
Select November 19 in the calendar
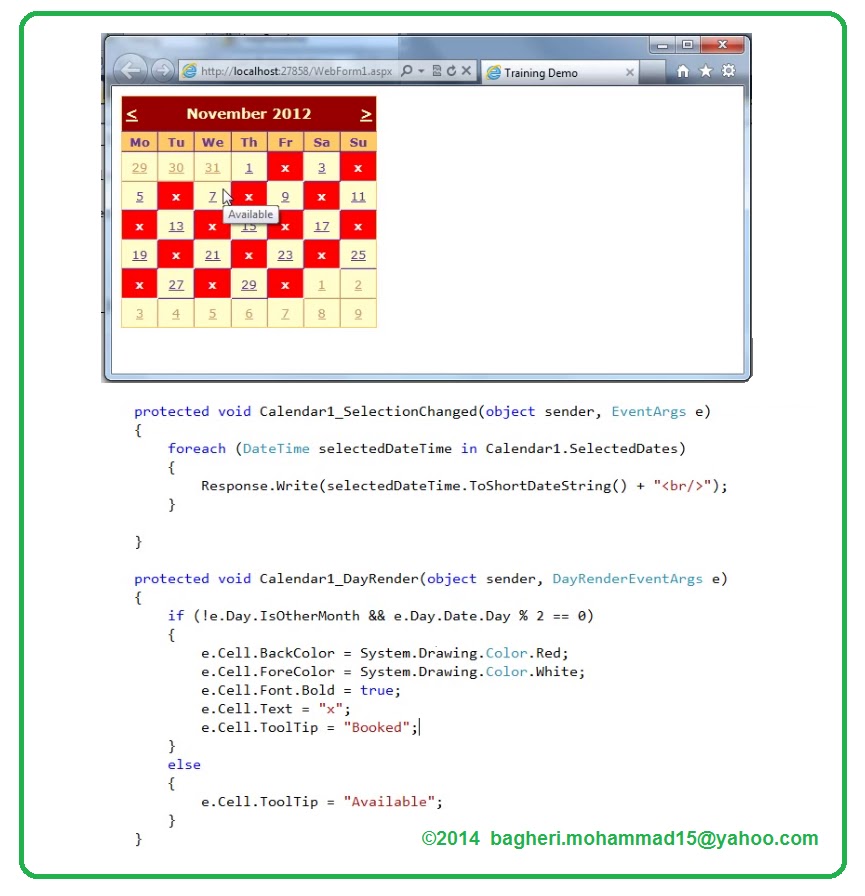click(139, 255)
